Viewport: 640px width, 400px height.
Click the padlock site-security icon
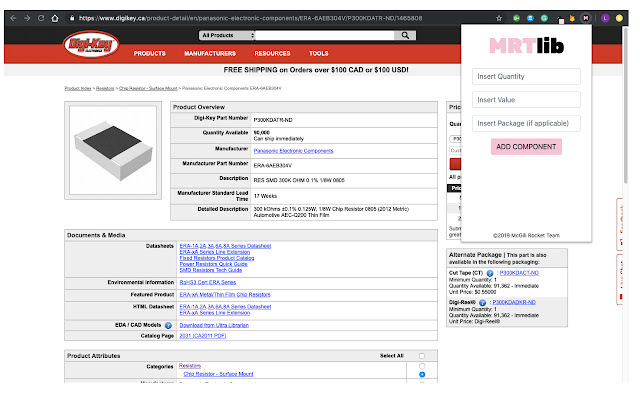click(72, 18)
